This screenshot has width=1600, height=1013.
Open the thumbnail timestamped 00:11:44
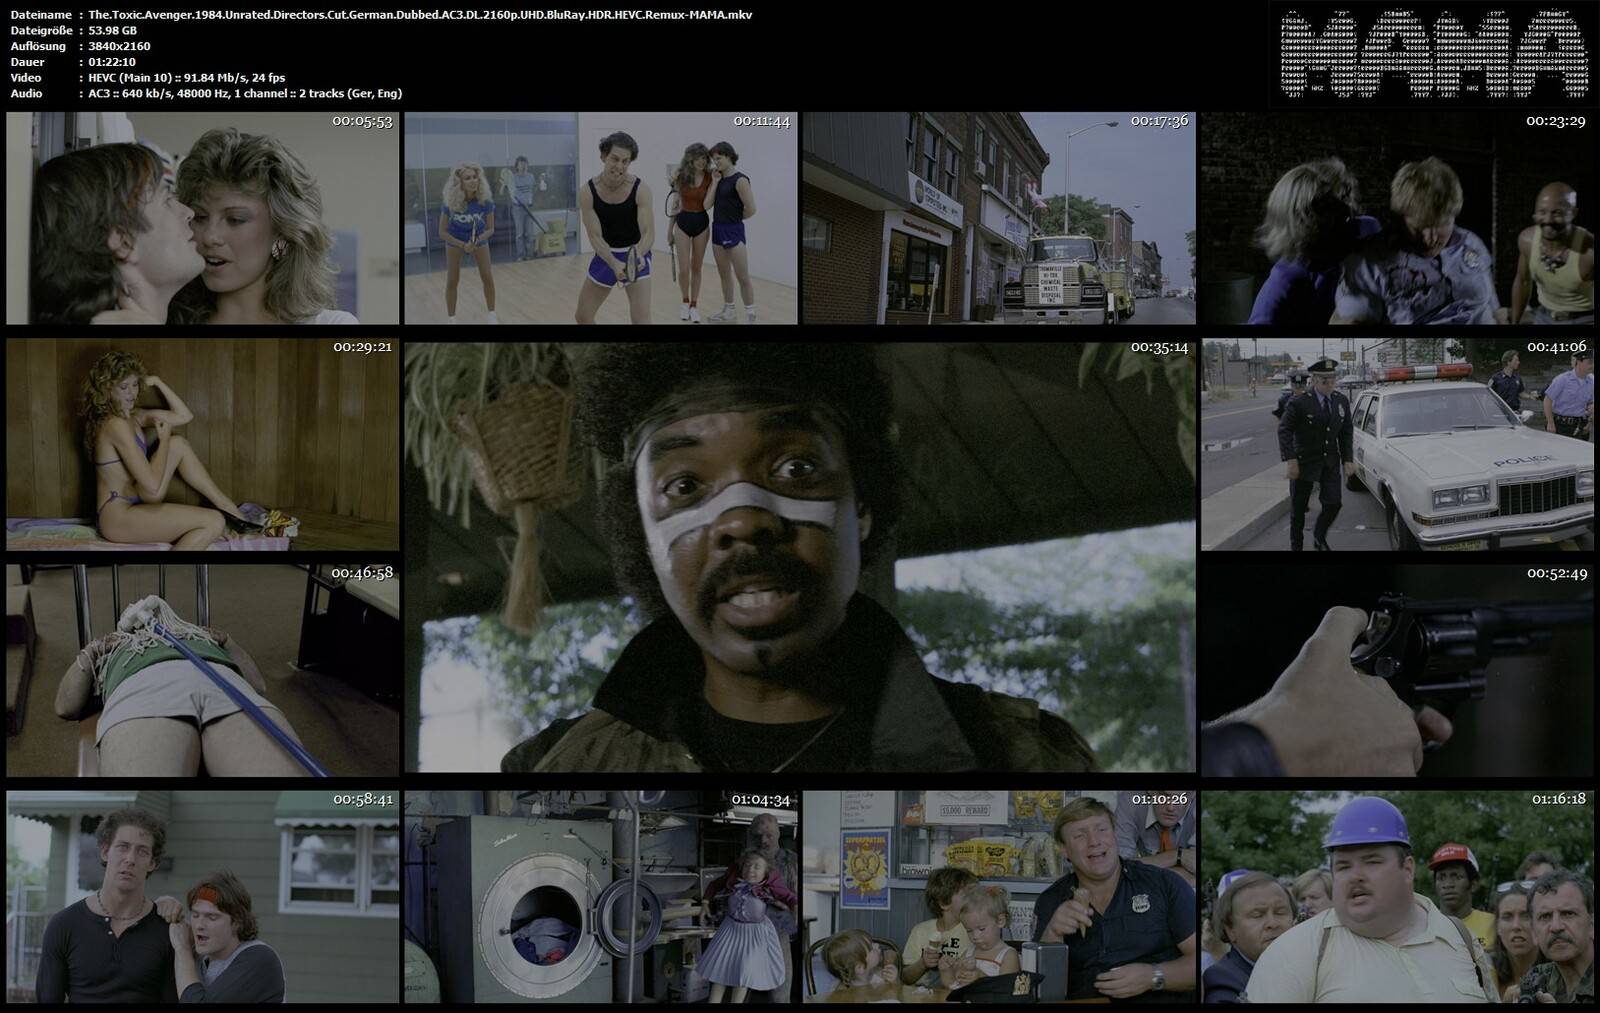click(601, 218)
